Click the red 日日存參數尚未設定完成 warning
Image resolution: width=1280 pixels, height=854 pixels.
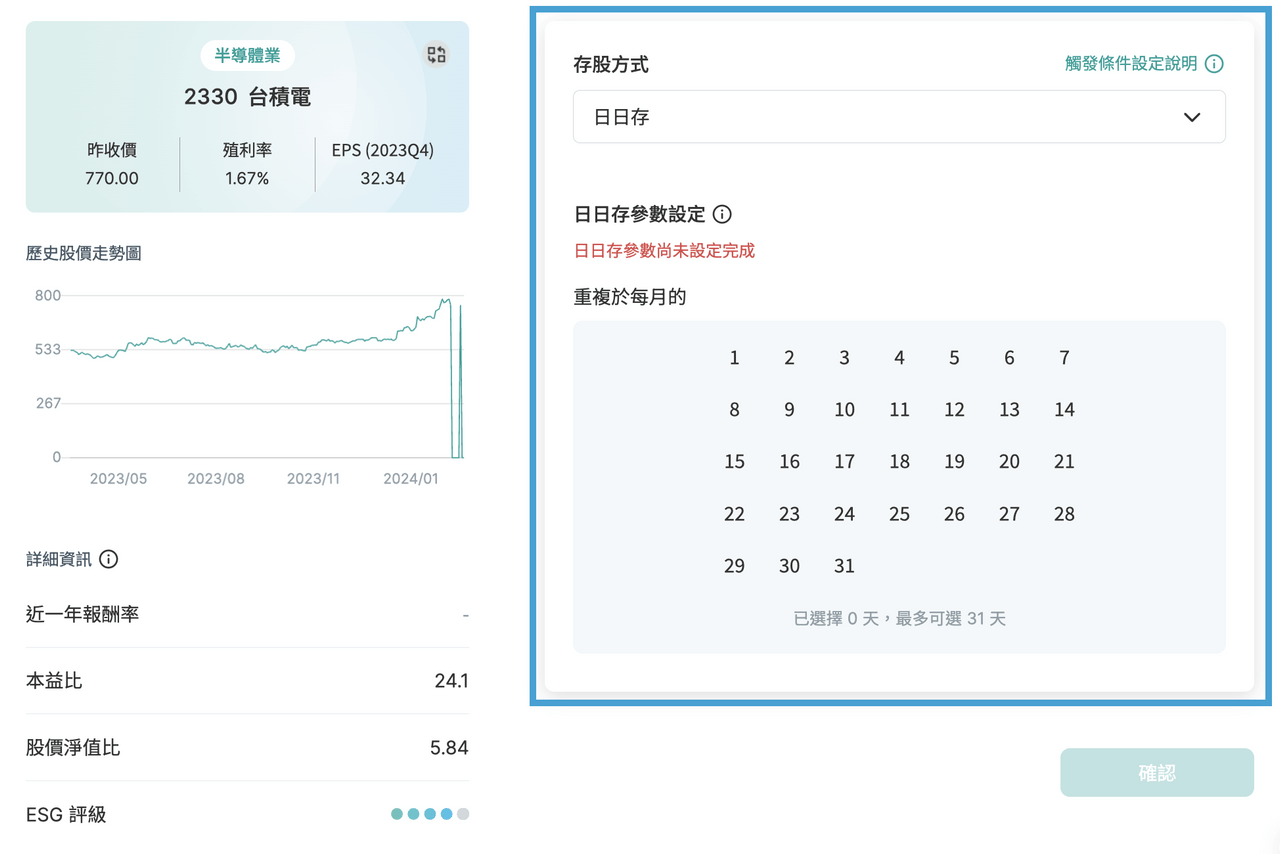[664, 251]
